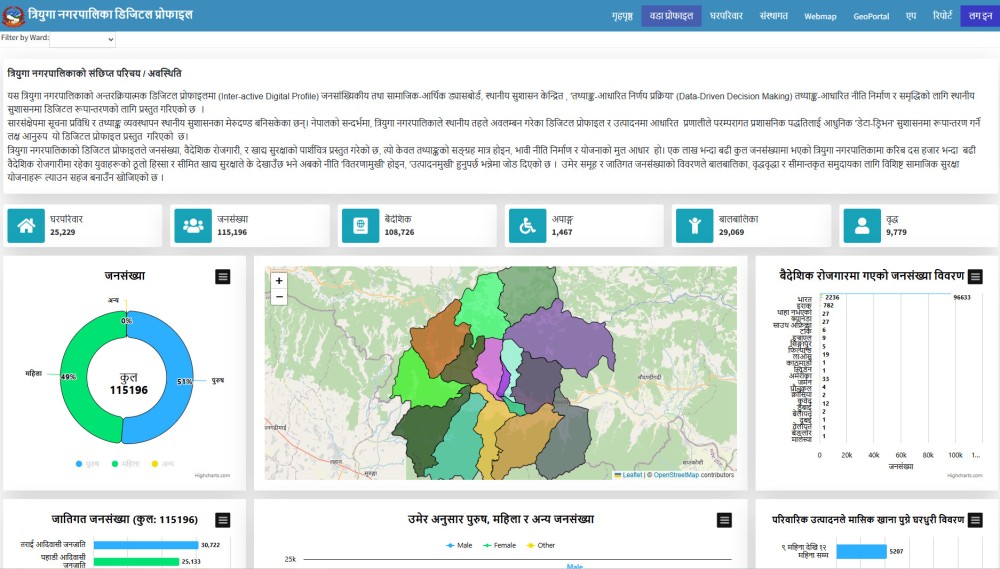Screen dimensions: 1000x569
Task: Click the house icon on घरपरिवार card
Action: [26, 226]
